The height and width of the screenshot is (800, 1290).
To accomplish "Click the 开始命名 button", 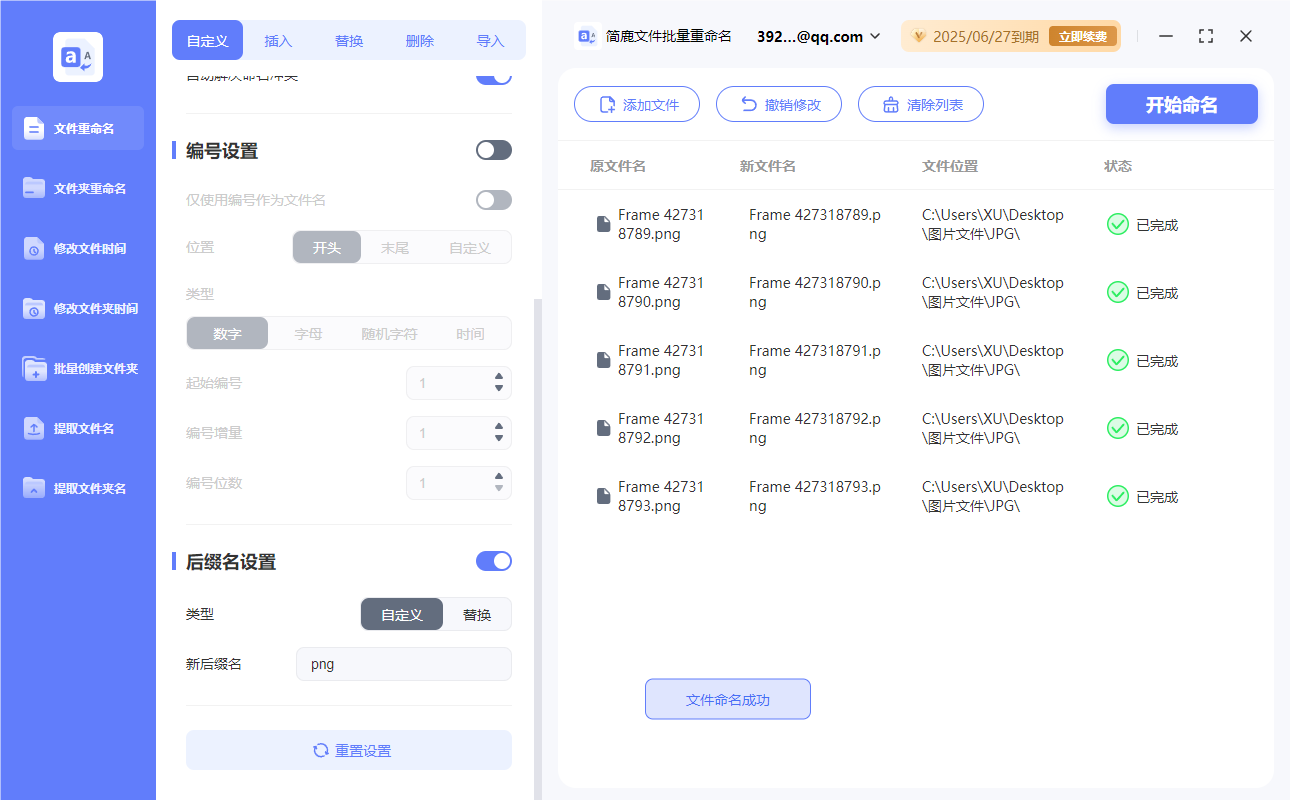I will (x=1181, y=105).
